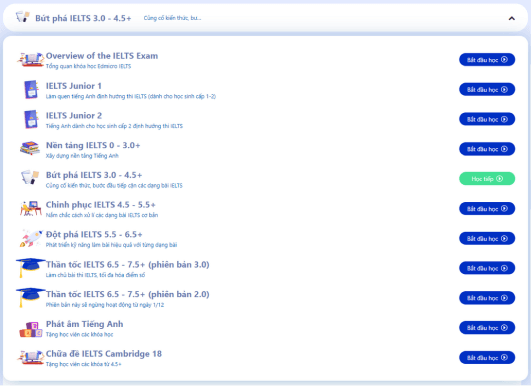Viewport: 531px width, 386px height.
Task: Open Thần tốc IELTS phiên bản 2.0 title
Action: tap(128, 294)
